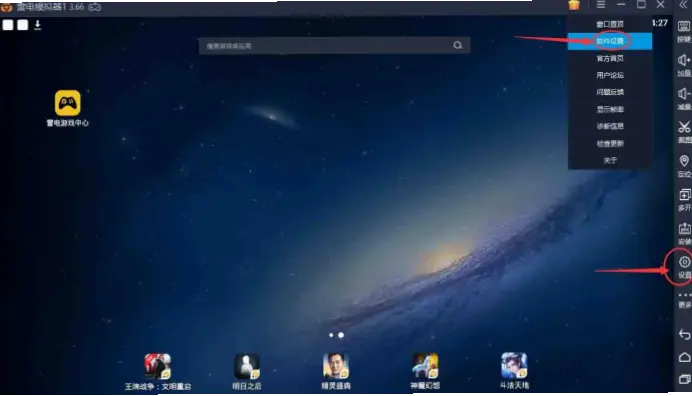Screen dimensions: 692x396
Task: Toggle the hamburger menu in title bar
Action: click(601, 4)
